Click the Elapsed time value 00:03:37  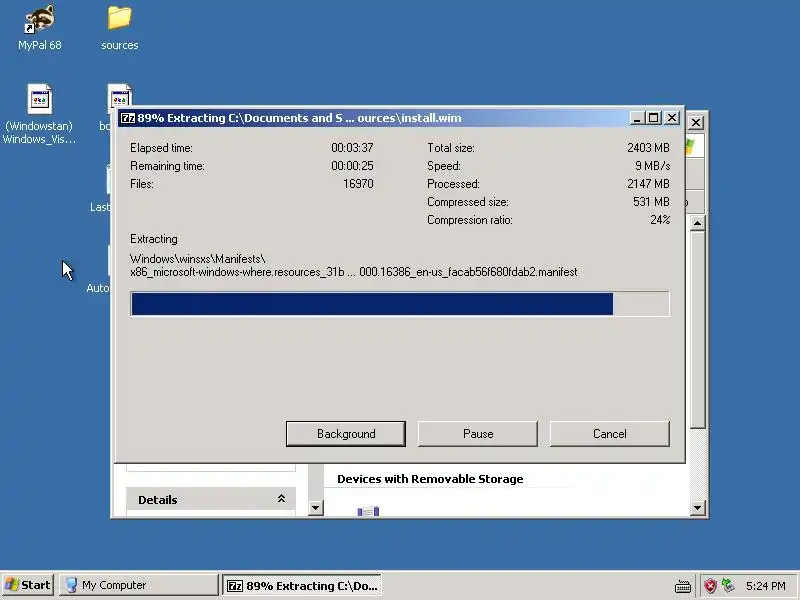pos(352,148)
